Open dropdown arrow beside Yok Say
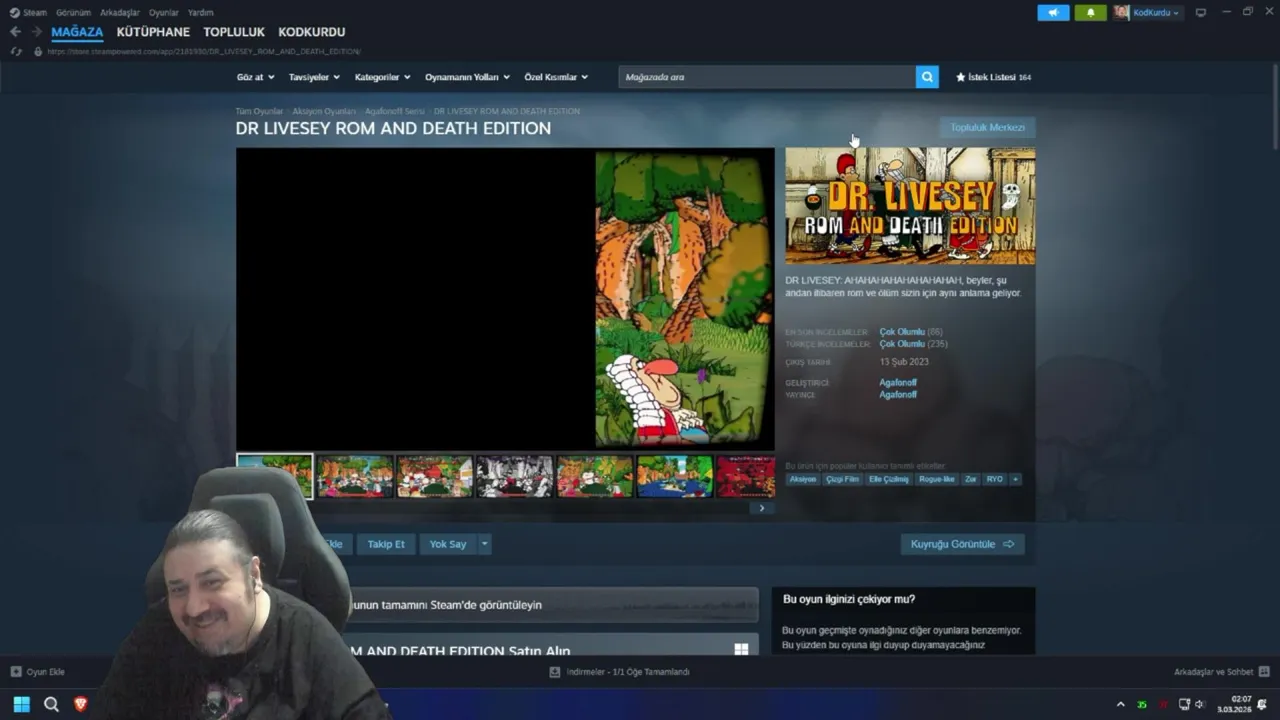 [x=484, y=544]
